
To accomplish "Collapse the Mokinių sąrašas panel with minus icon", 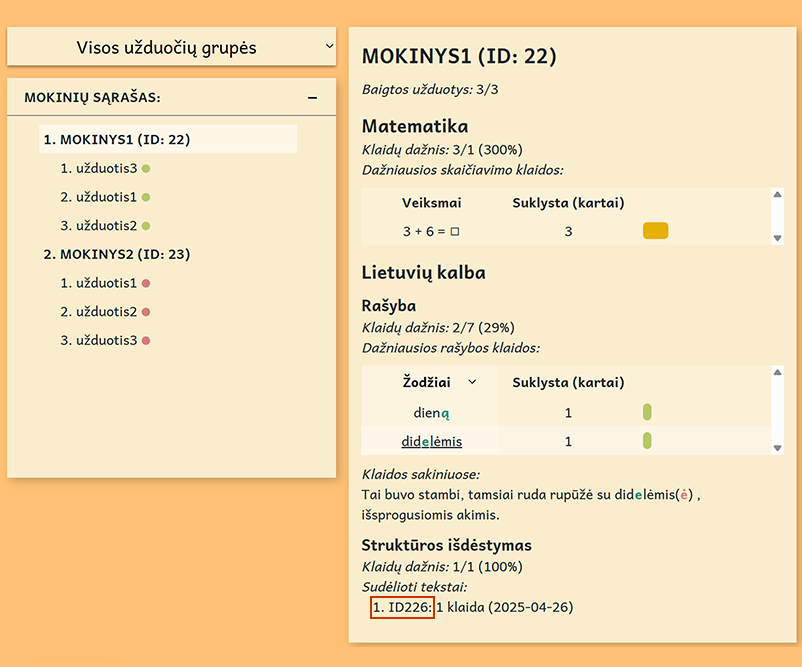I will click(x=313, y=97).
